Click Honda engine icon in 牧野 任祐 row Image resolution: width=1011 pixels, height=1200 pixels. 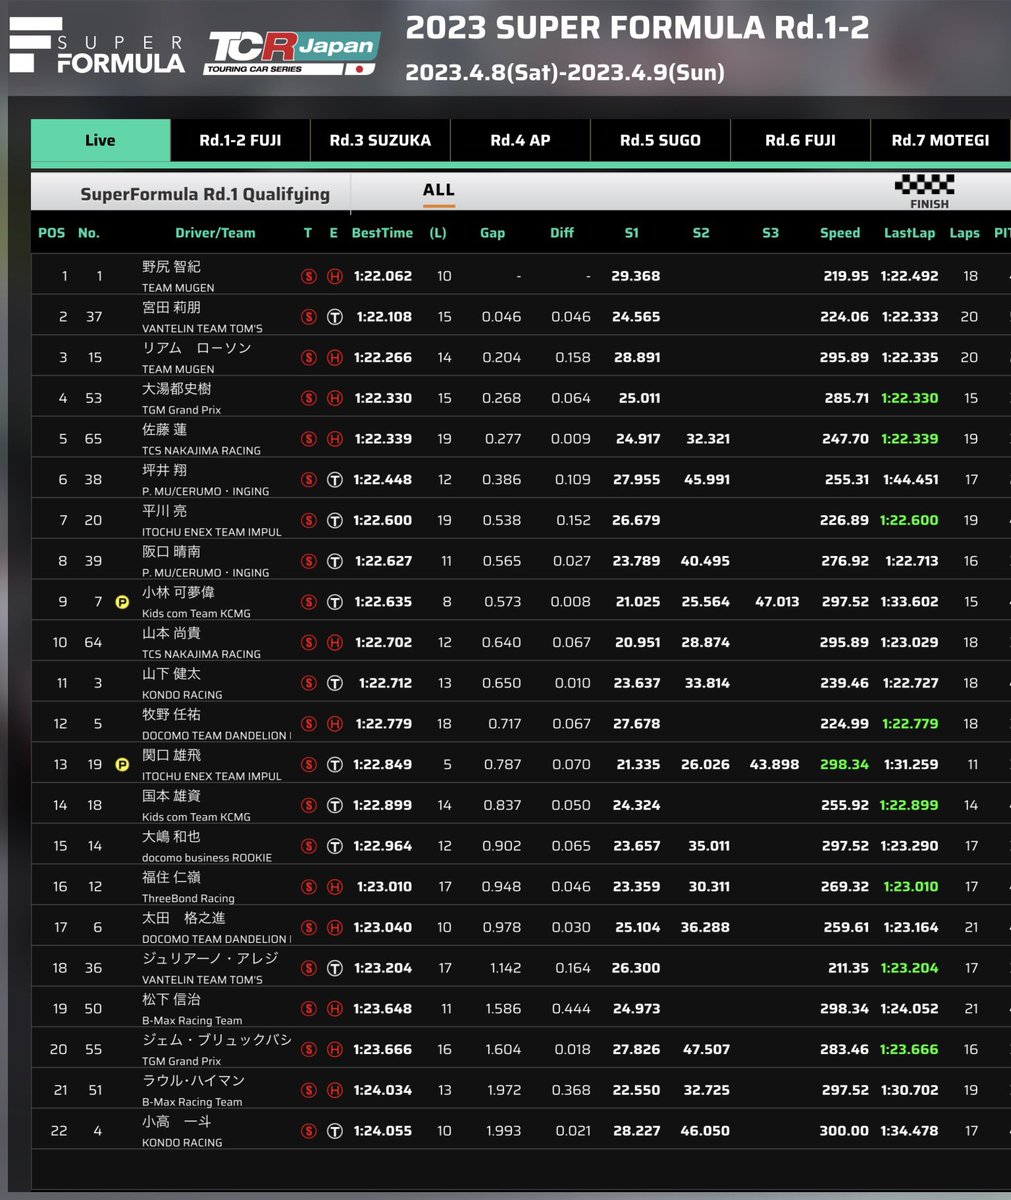[x=335, y=724]
